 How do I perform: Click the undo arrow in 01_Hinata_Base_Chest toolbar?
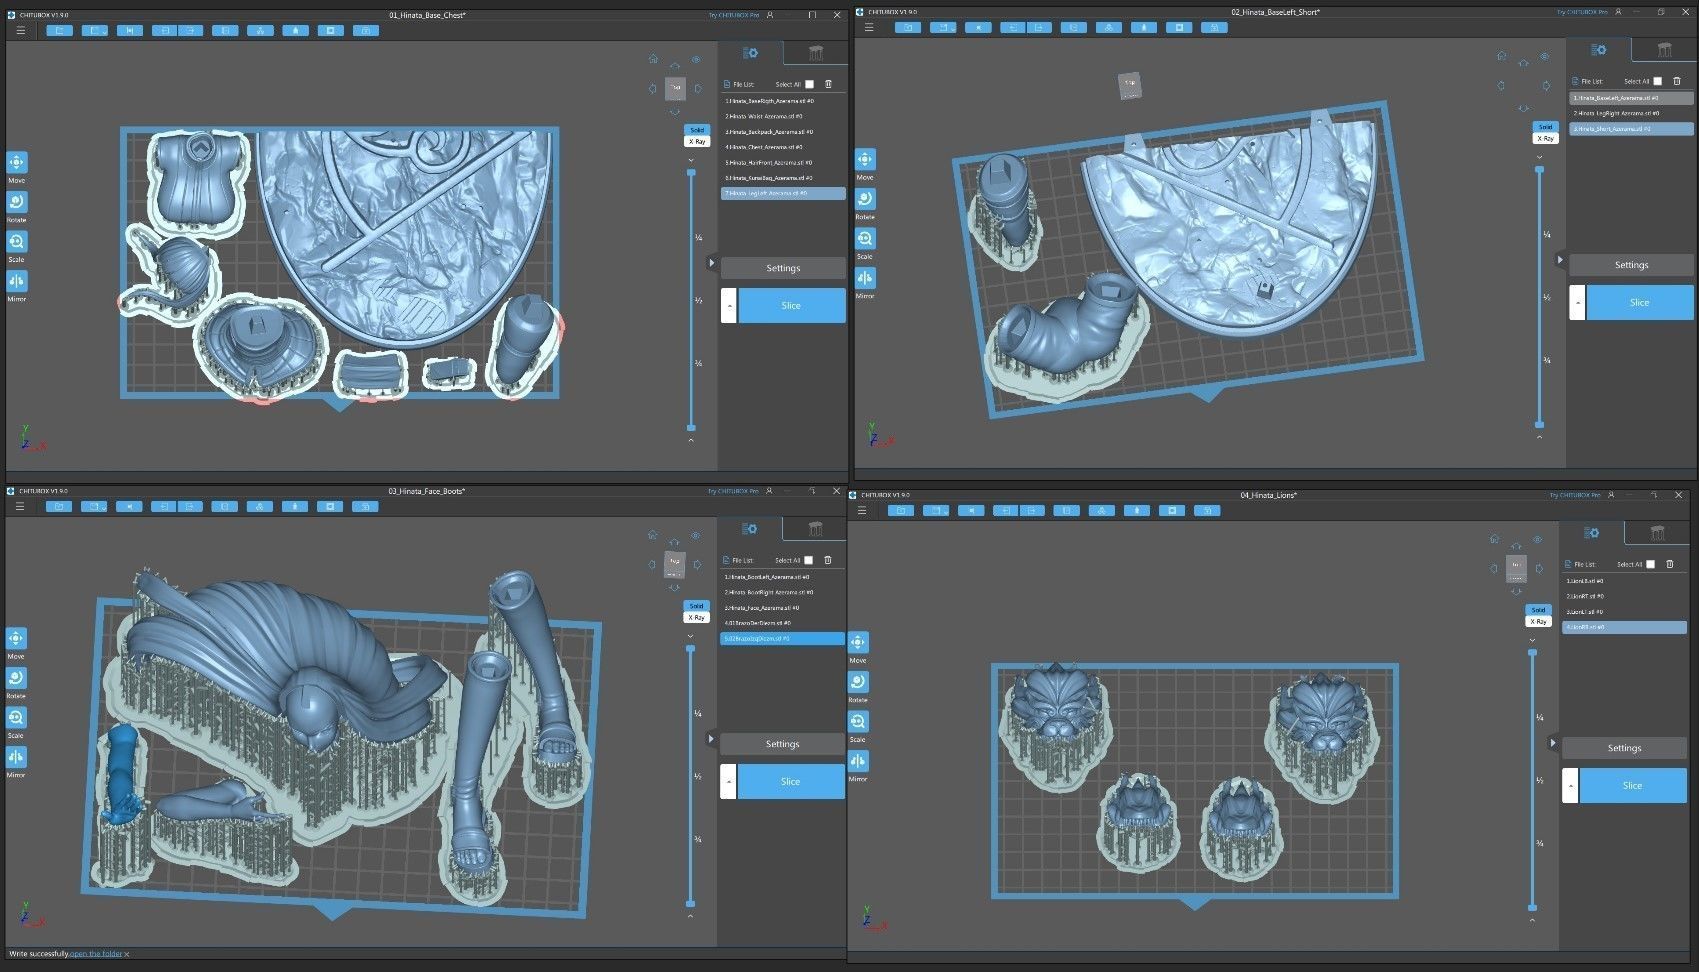(164, 30)
